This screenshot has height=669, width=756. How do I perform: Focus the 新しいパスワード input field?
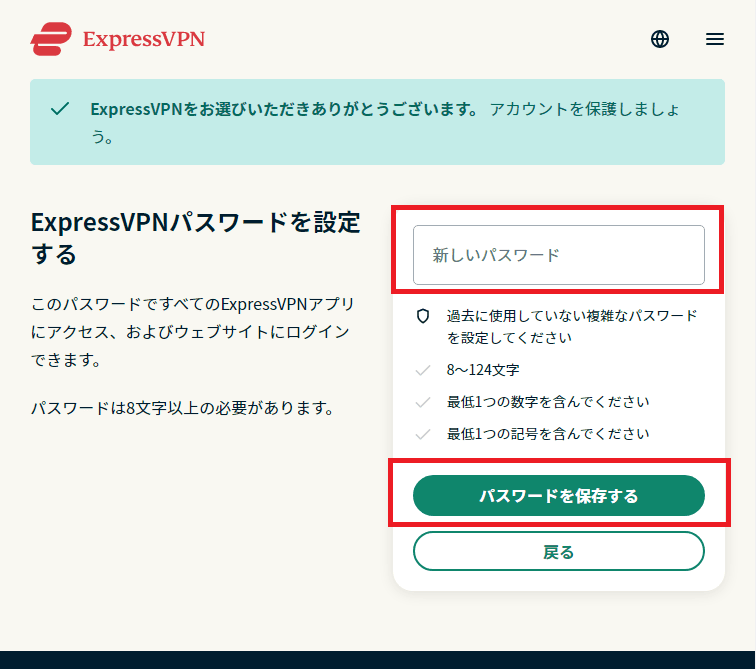(558, 255)
